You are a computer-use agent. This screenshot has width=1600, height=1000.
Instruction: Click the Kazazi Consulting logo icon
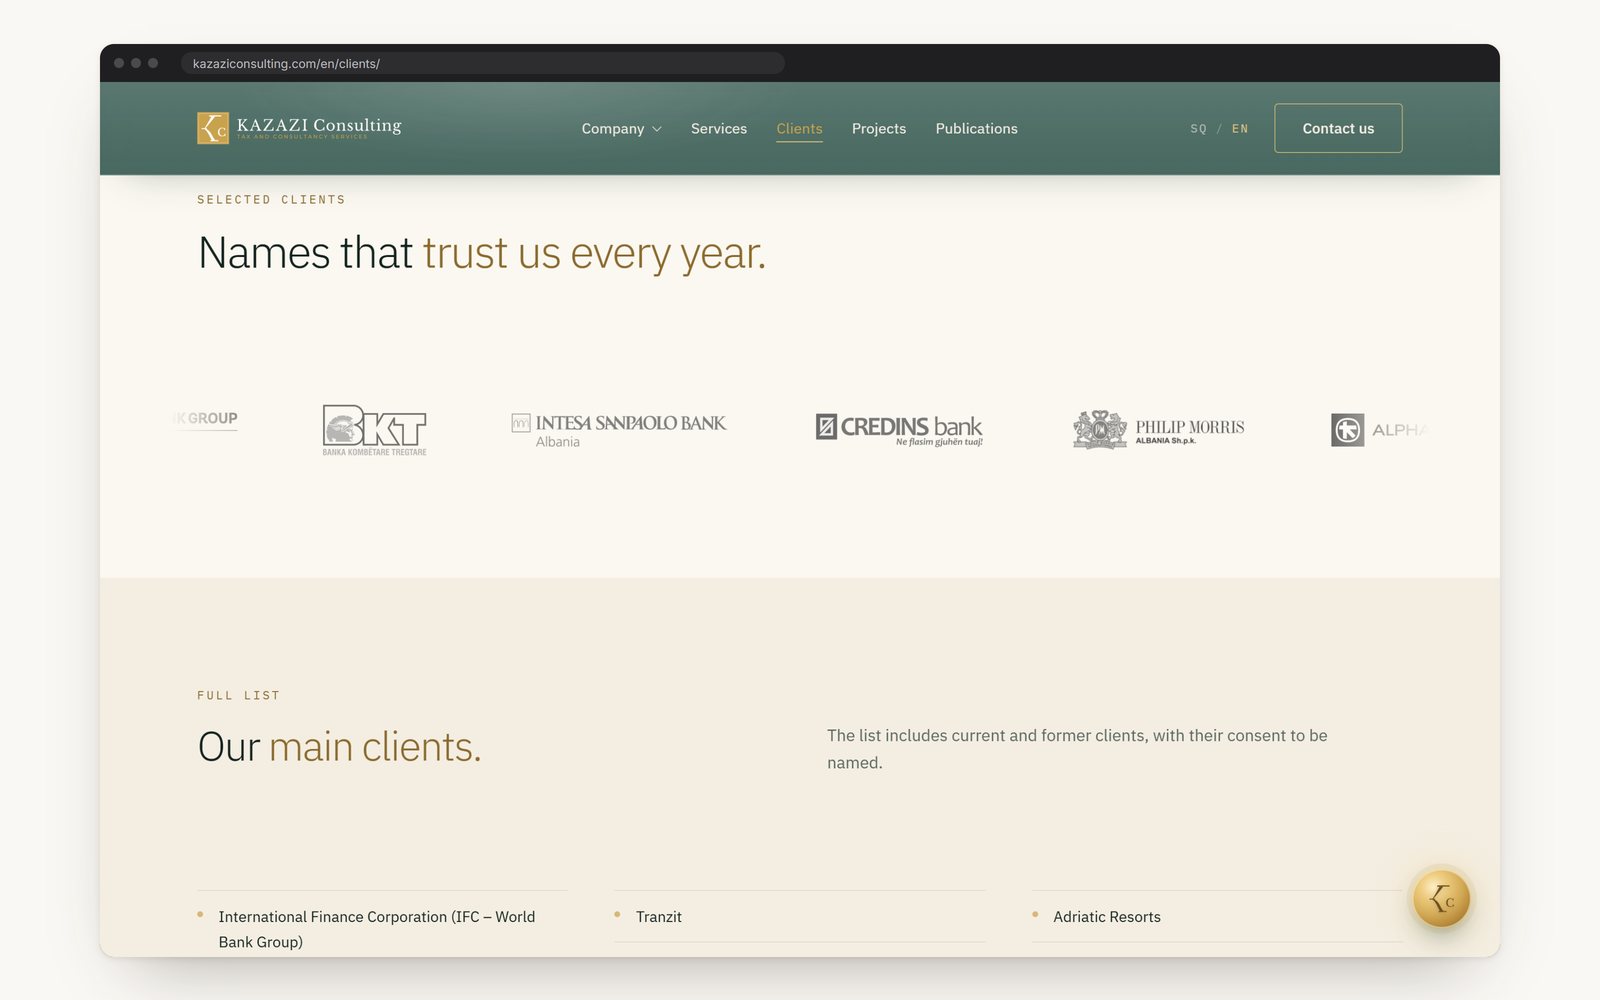coord(213,128)
